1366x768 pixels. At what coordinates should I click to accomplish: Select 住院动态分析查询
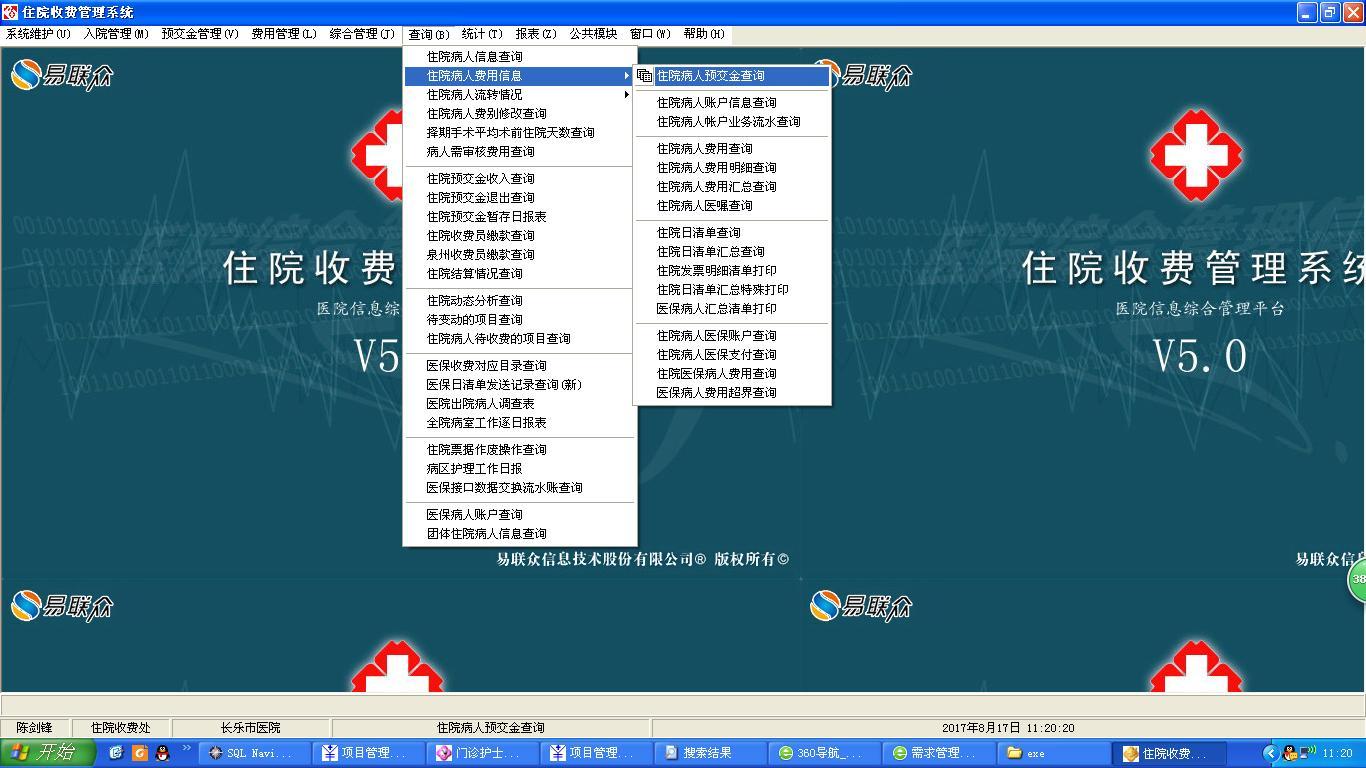click(x=518, y=301)
